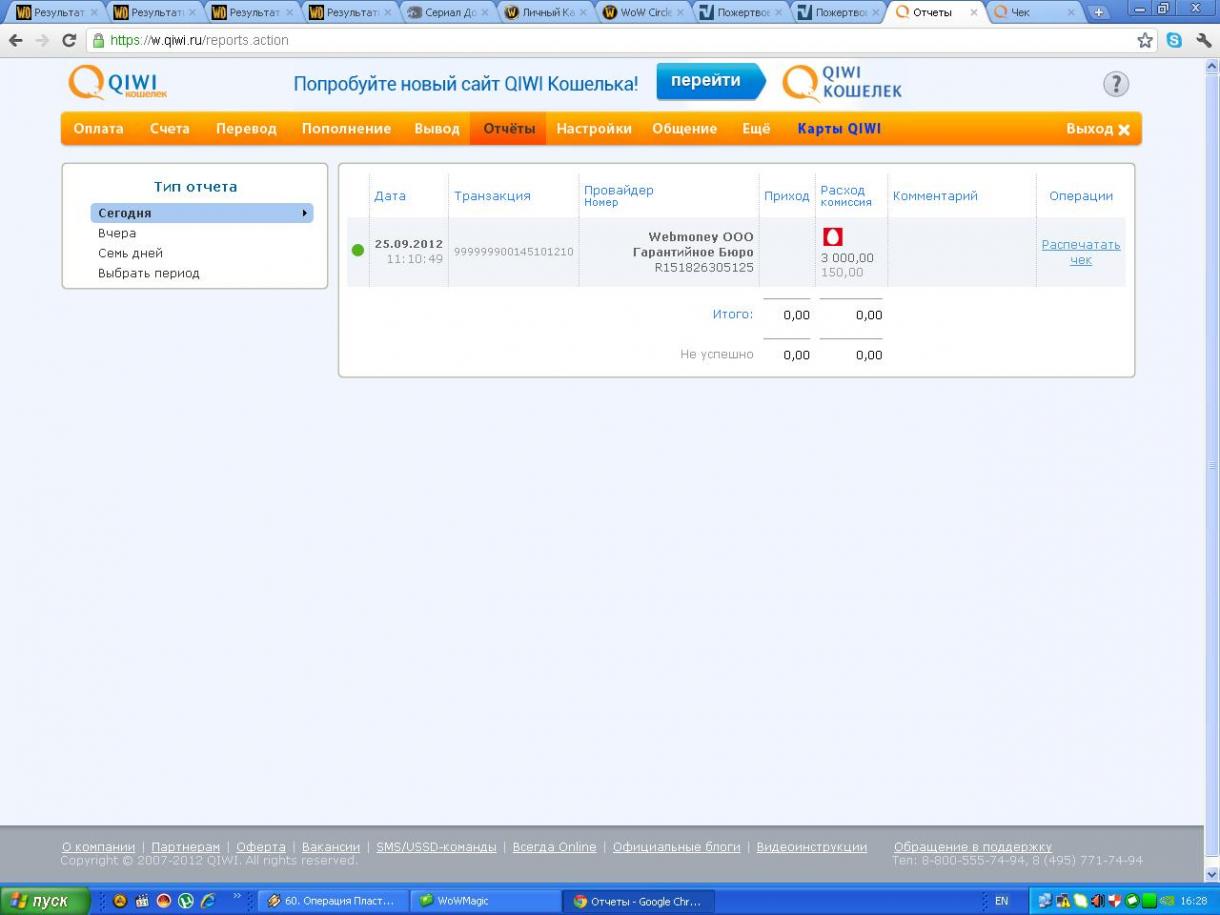Click the Распечатать чек link
Viewport: 1220px width, 915px height.
[x=1080, y=252]
